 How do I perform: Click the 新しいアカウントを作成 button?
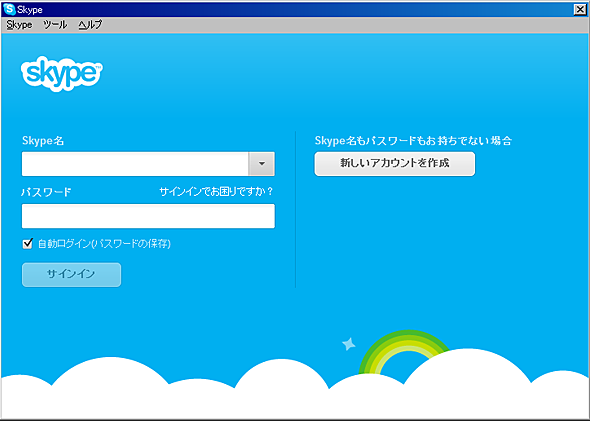tap(395, 164)
